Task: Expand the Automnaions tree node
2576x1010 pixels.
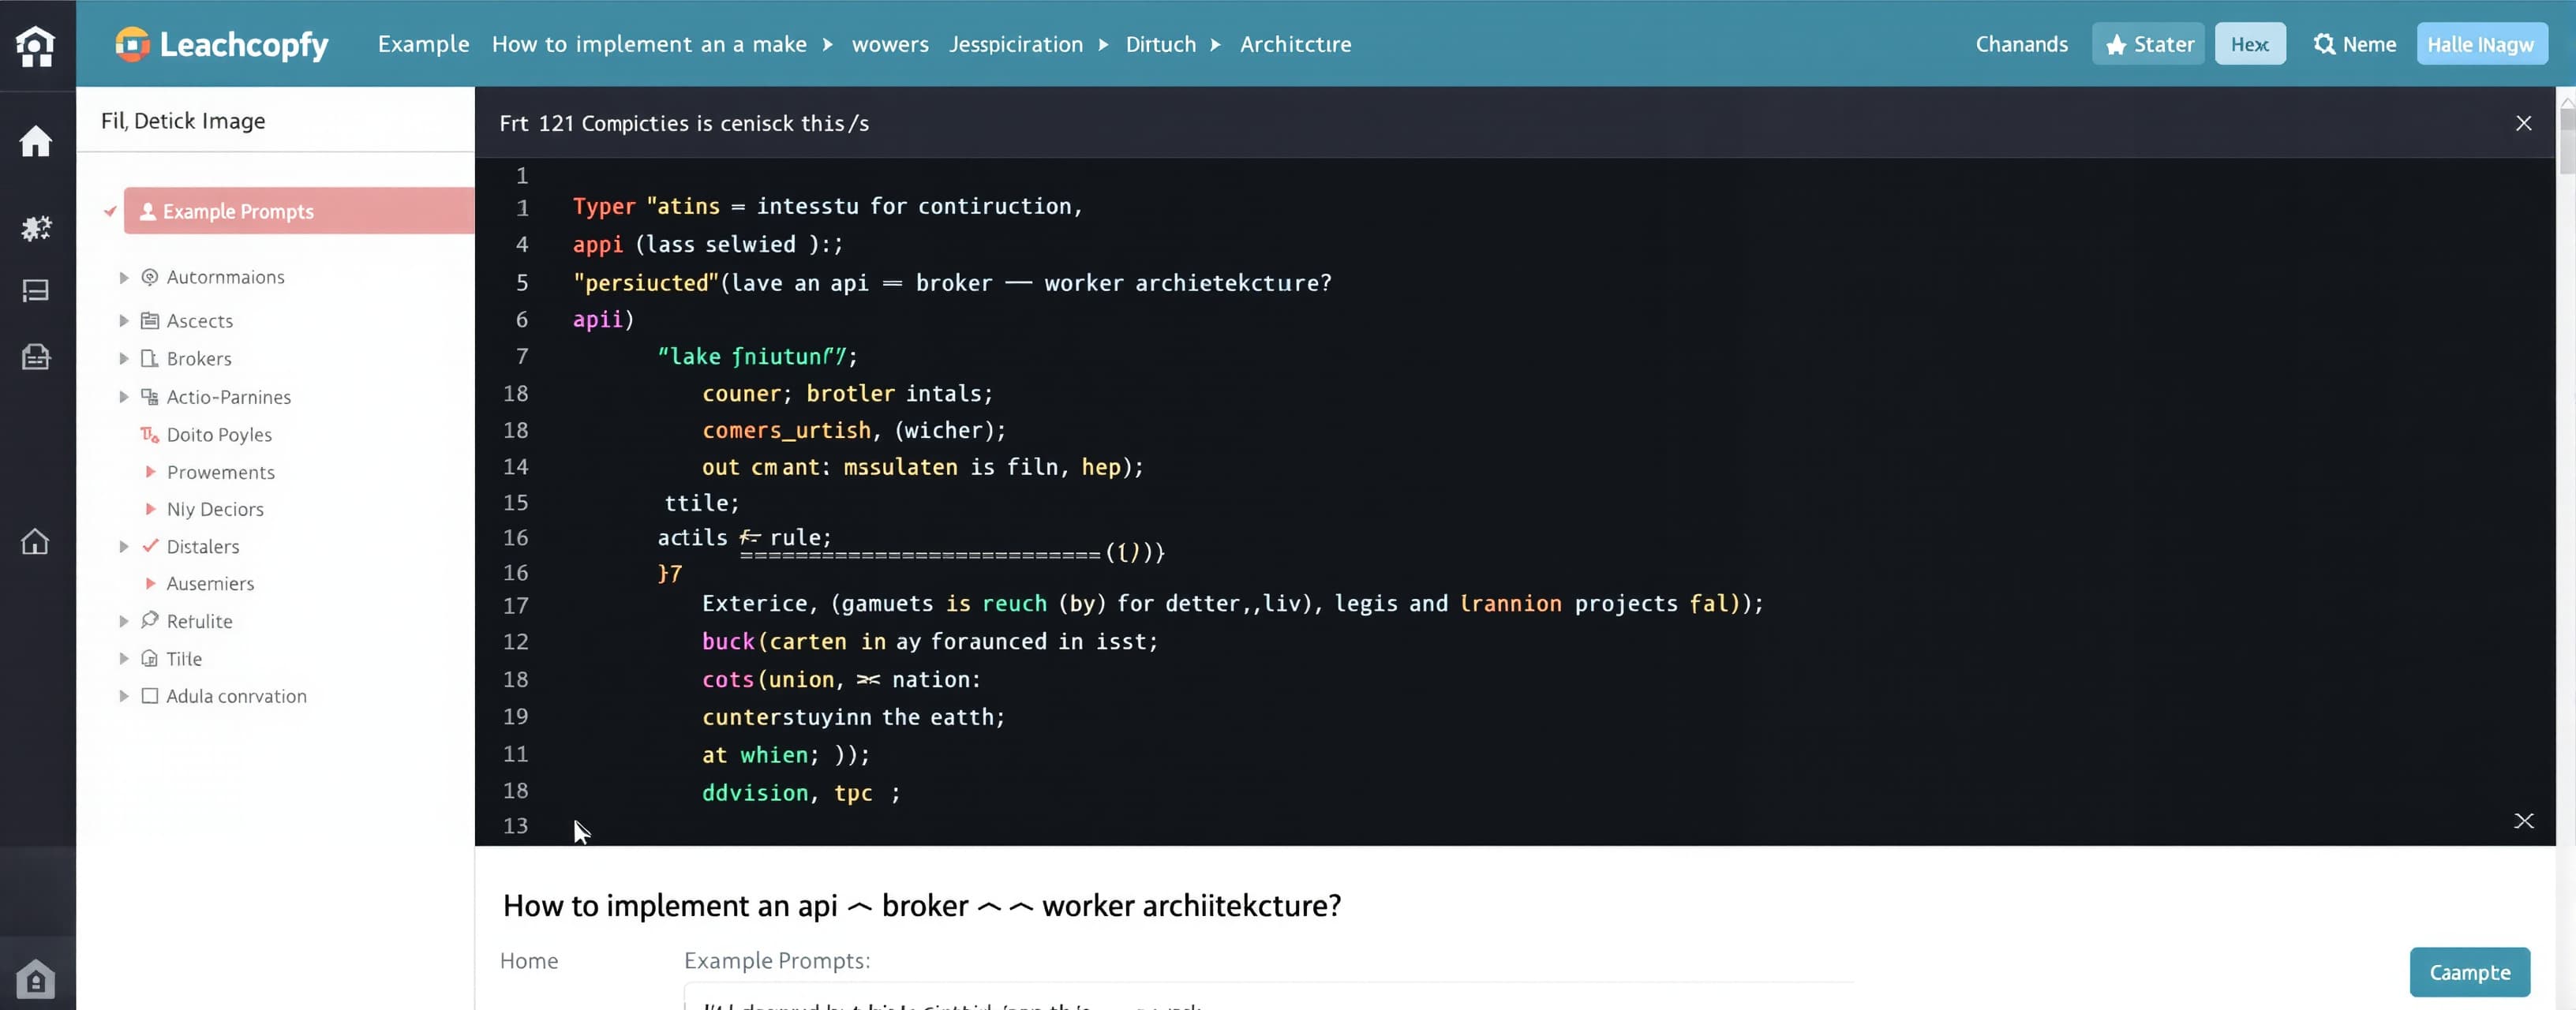Action: pyautogui.click(x=124, y=277)
